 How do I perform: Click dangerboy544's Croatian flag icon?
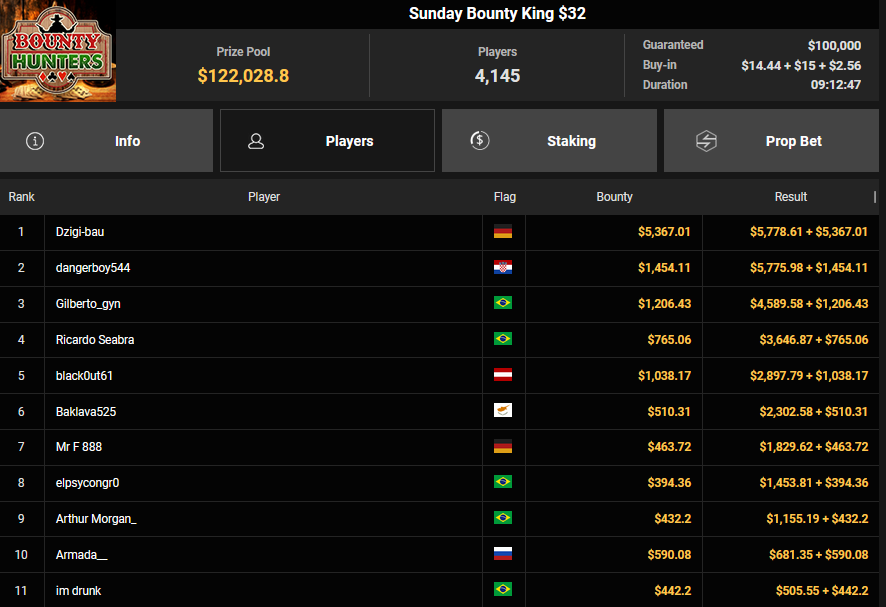pyautogui.click(x=503, y=268)
